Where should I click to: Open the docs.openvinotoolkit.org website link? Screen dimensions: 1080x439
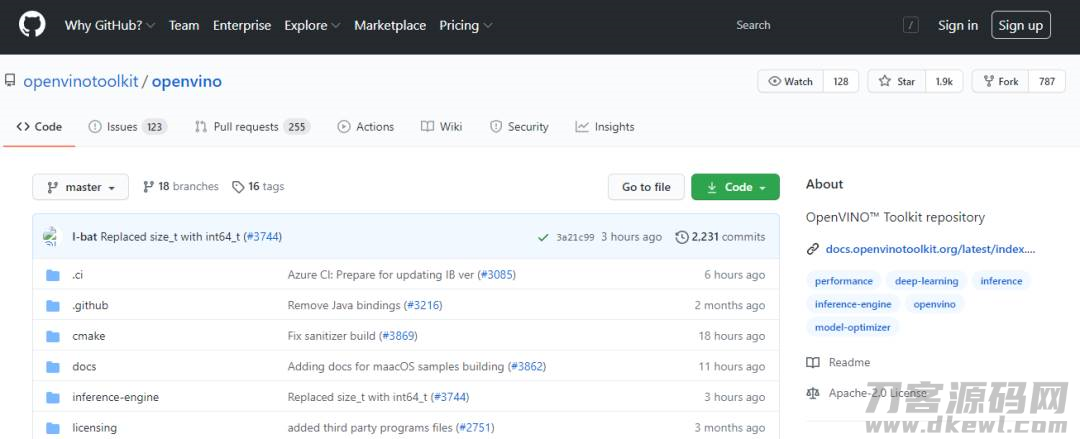click(931, 249)
